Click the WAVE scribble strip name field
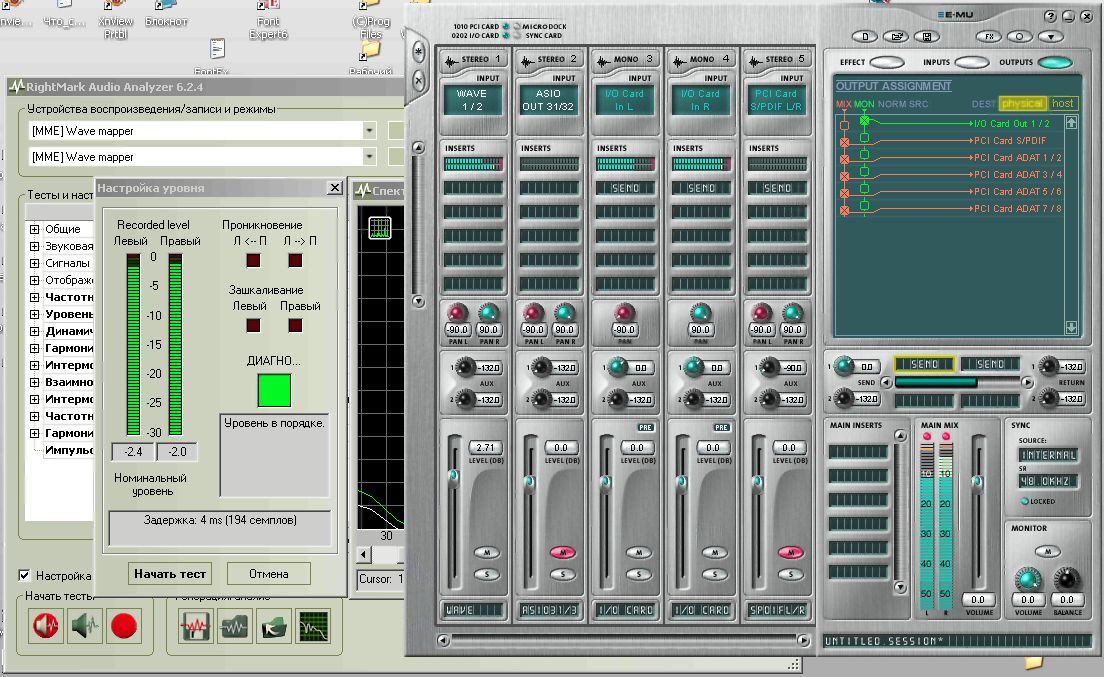The image size is (1104, 677). [x=473, y=610]
